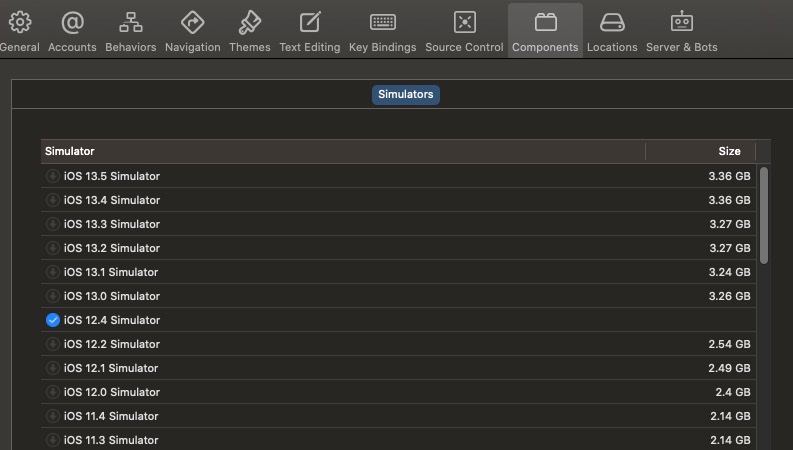Click the simulator list scrollbar thumb

point(764,215)
